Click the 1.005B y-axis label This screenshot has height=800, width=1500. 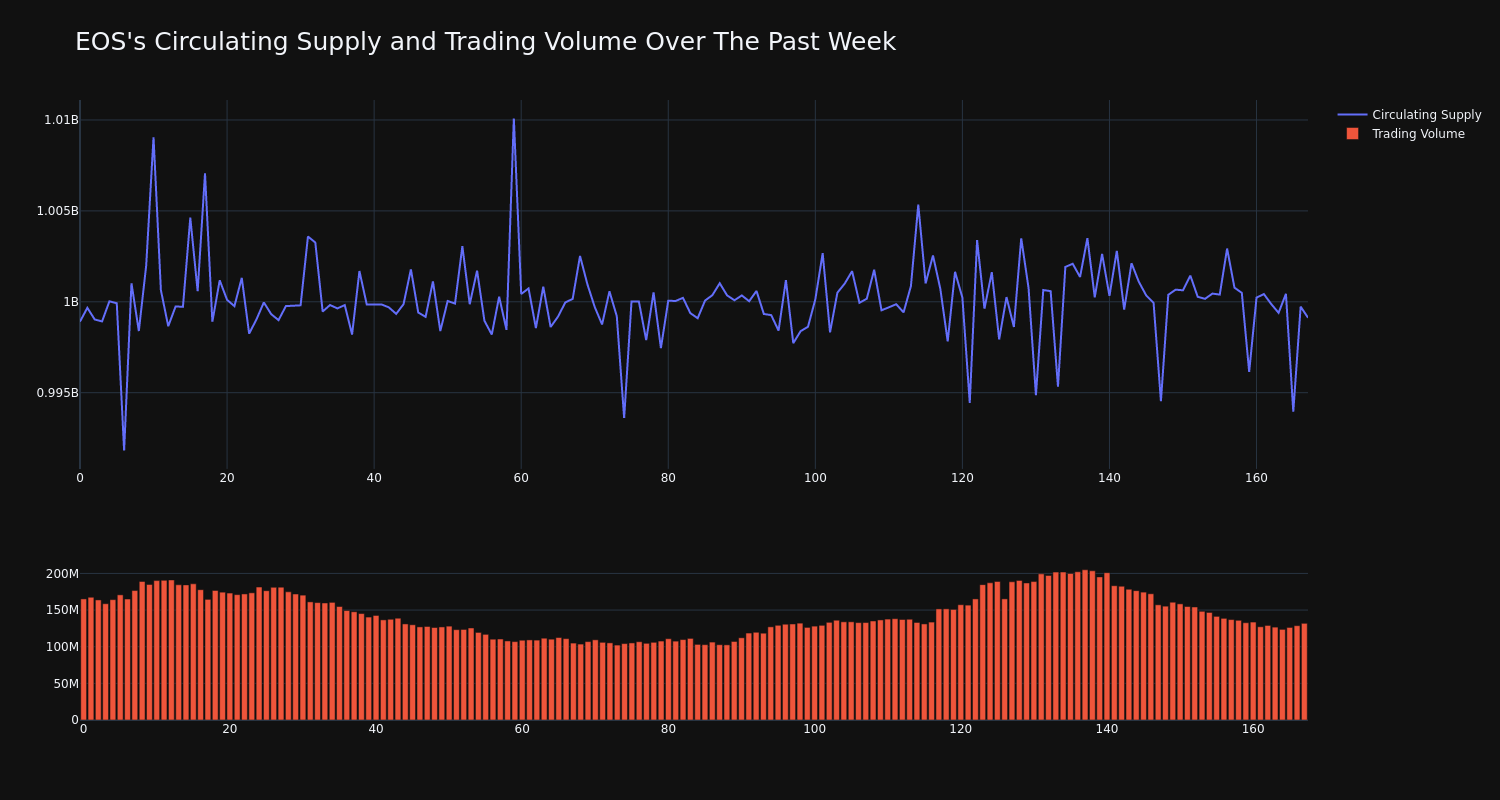coord(57,211)
